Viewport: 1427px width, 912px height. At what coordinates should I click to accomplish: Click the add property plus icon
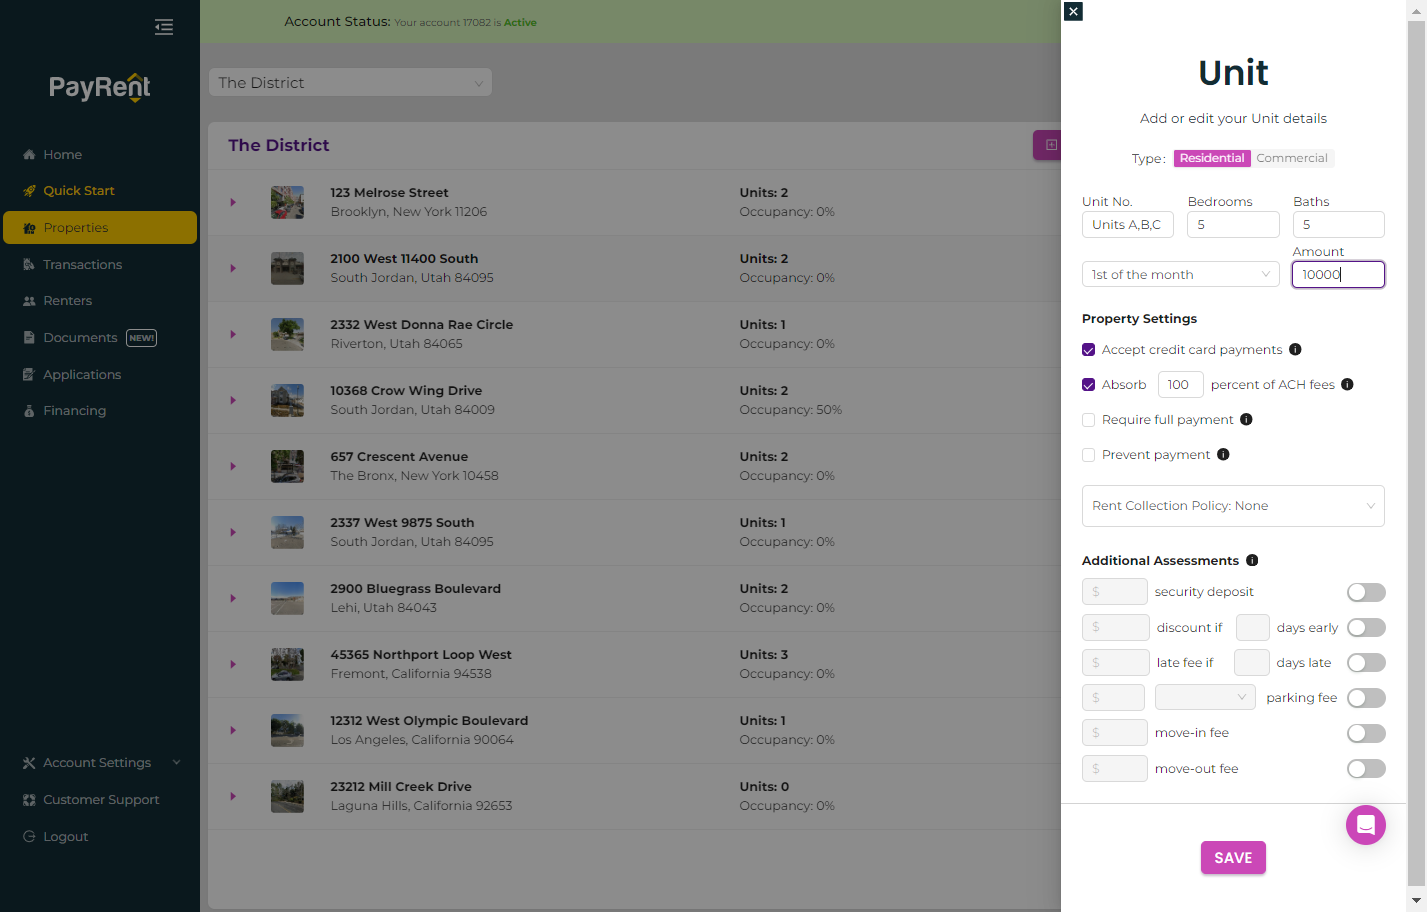point(1051,145)
